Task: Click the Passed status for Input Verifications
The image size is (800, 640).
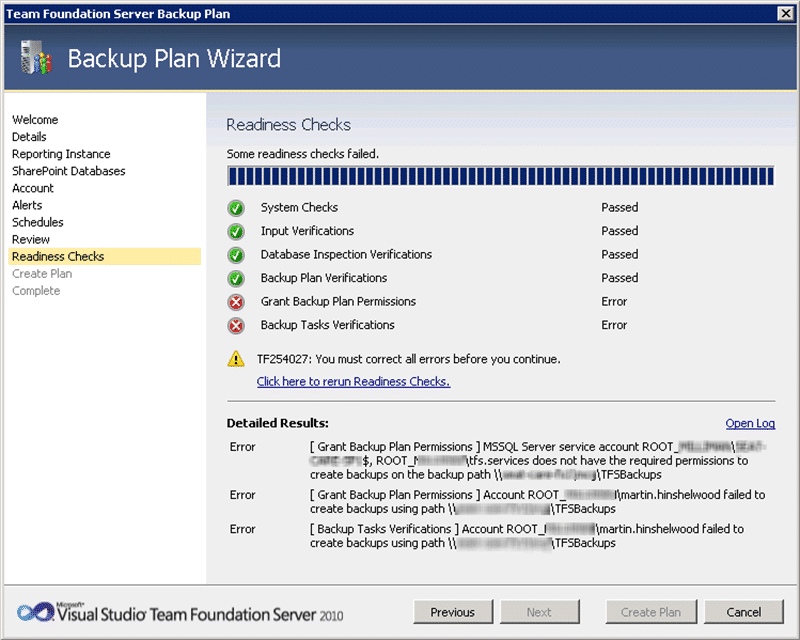Action: 619,231
